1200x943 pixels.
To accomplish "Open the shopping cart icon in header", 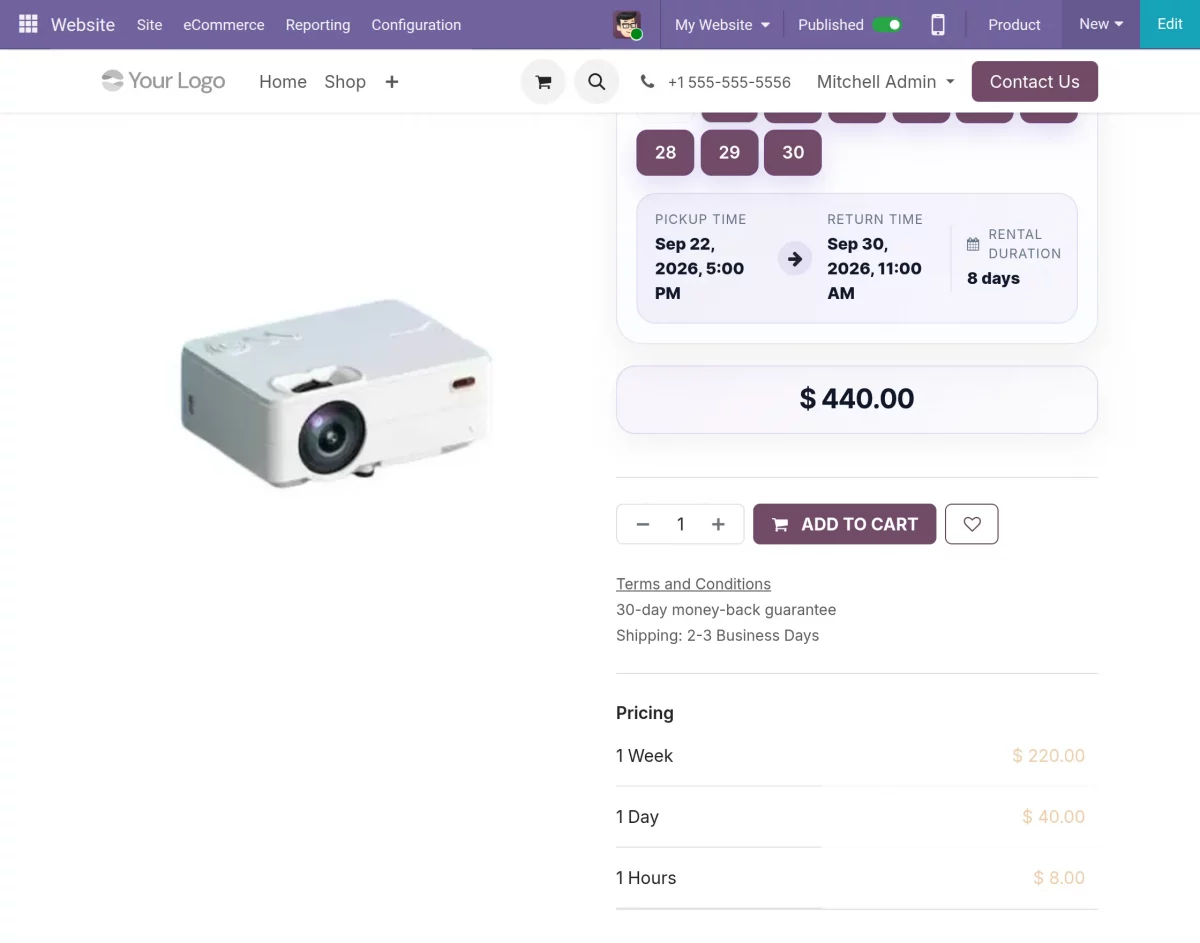I will coord(543,82).
